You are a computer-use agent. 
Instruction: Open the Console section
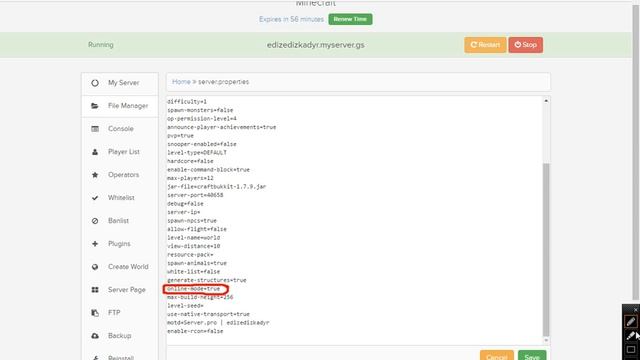(120, 129)
